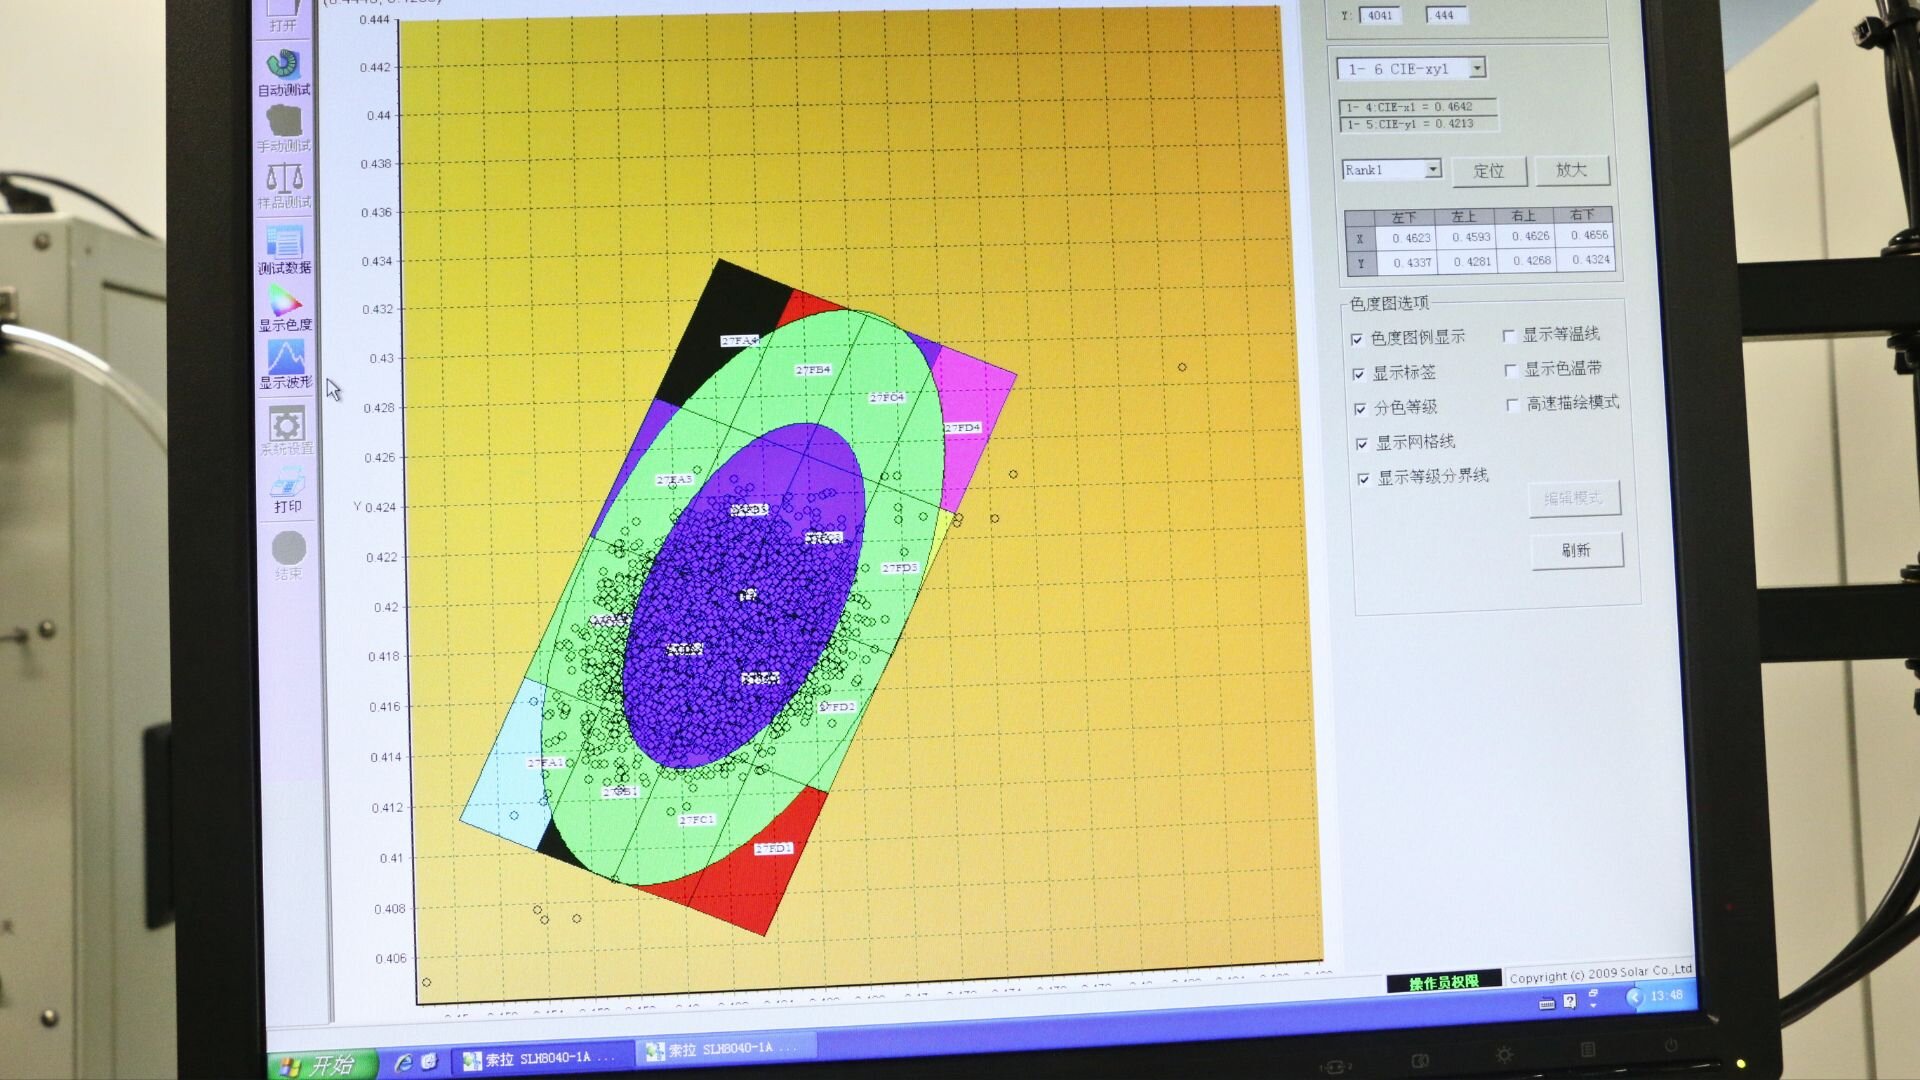This screenshot has width=1920, height=1080.
Task: Toggle the 显示标签 checkbox
Action: [1358, 374]
